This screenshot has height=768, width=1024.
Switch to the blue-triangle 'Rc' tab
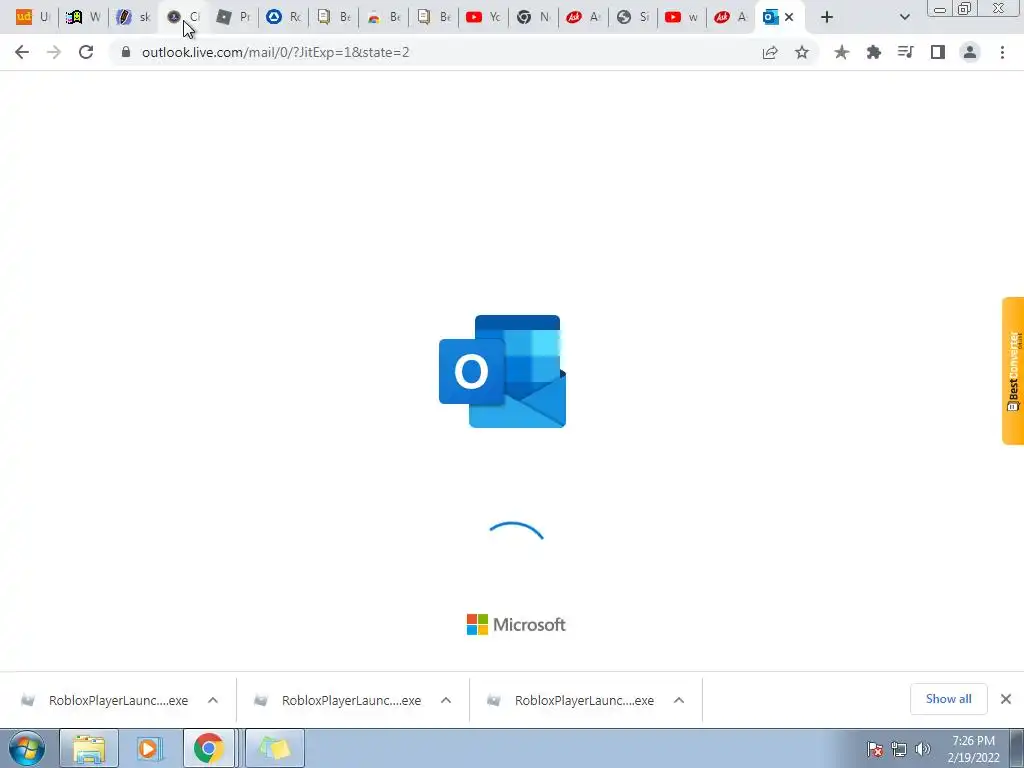click(283, 17)
